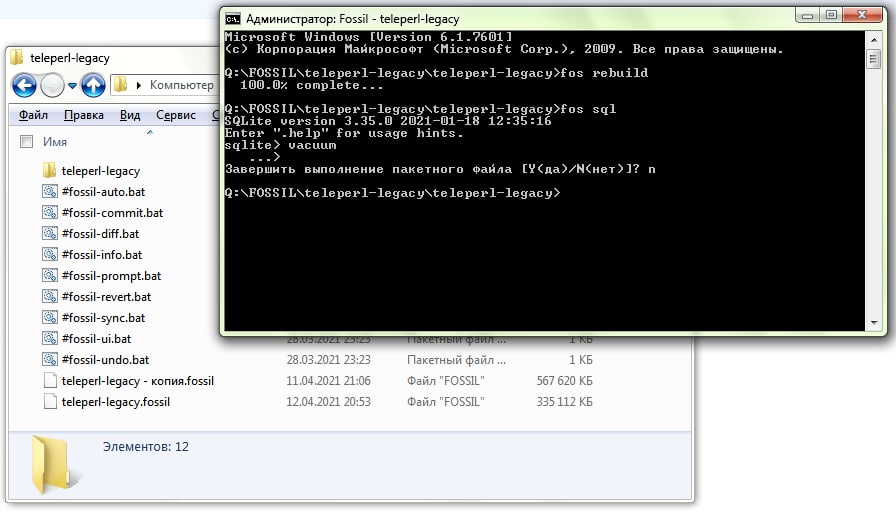
Task: Open the Вид menu
Action: tap(130, 115)
